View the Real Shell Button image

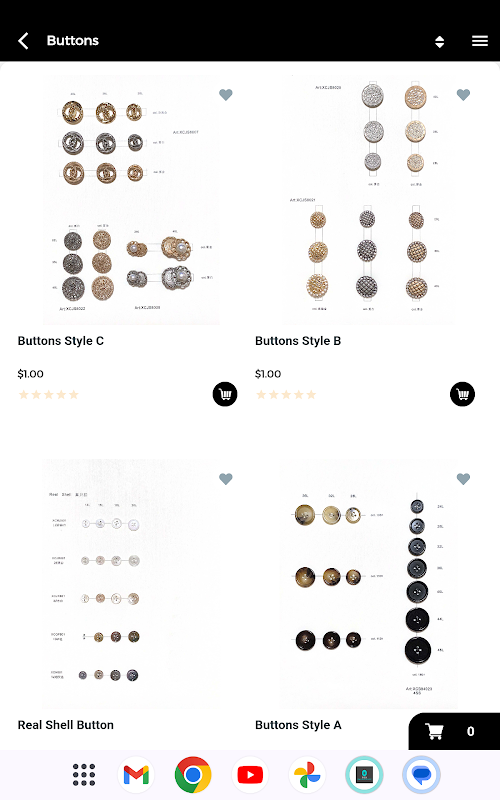point(131,584)
